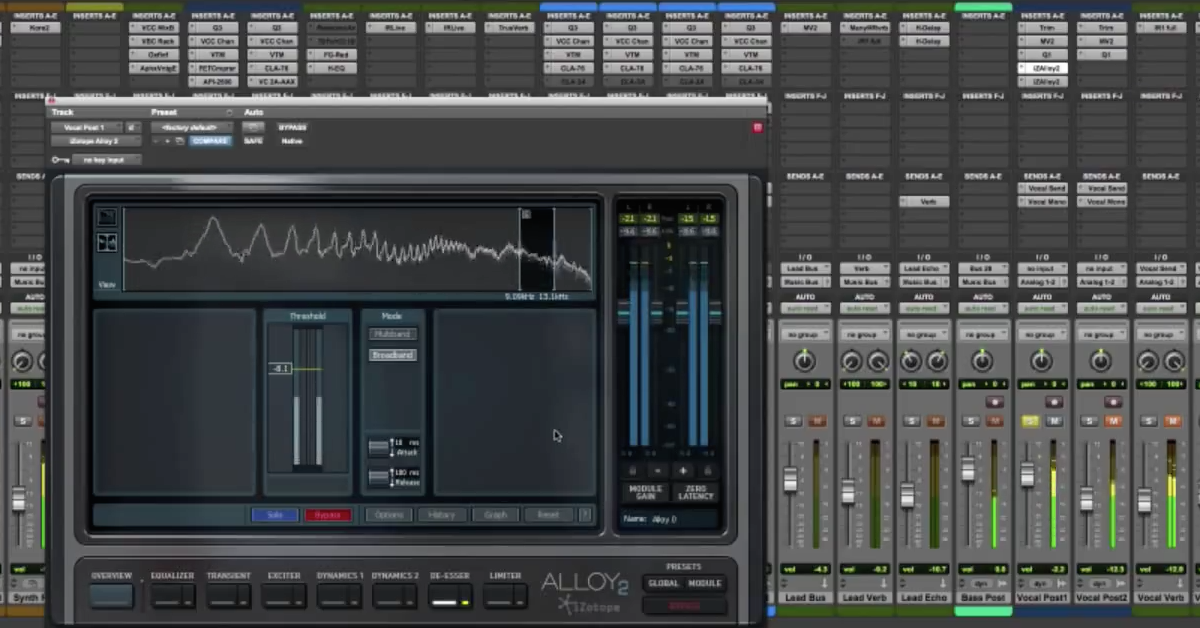The image size is (1200, 628).
Task: Click the left lock icon above Module Gain
Action: click(632, 470)
